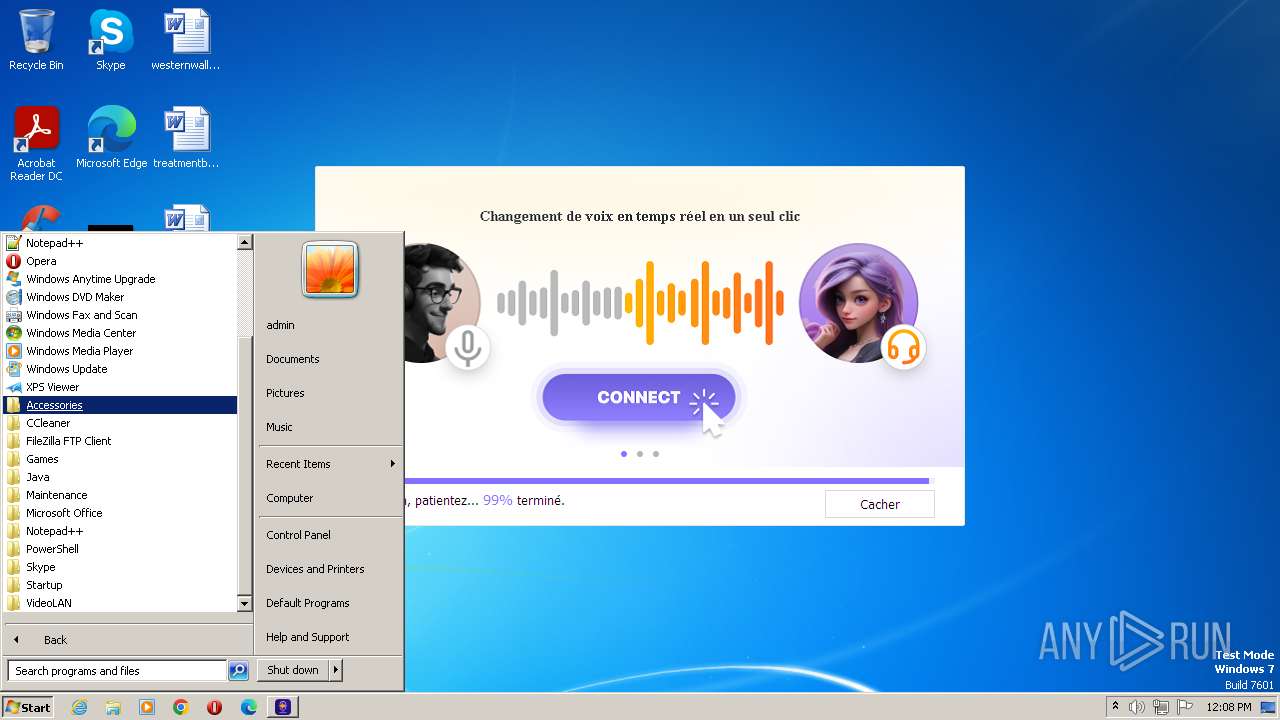Show hidden system tray icons
This screenshot has width=1280, height=720.
[1115, 707]
